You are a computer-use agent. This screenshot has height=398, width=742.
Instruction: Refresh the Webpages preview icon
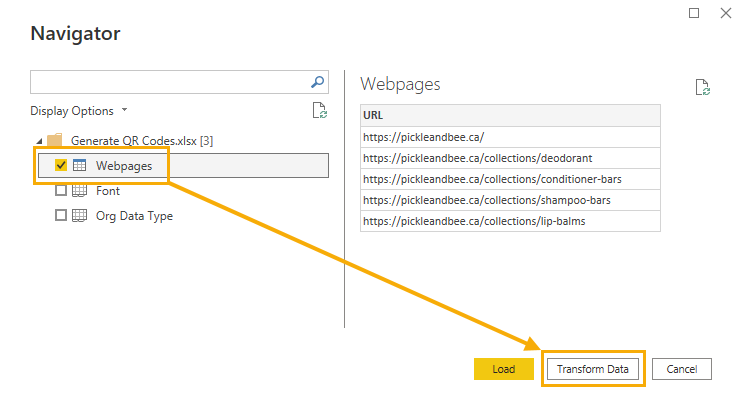tap(703, 87)
